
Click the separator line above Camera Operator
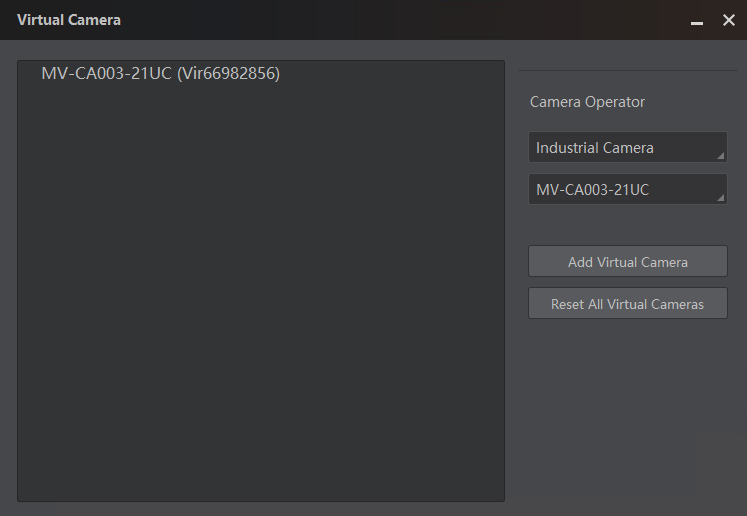pos(627,70)
